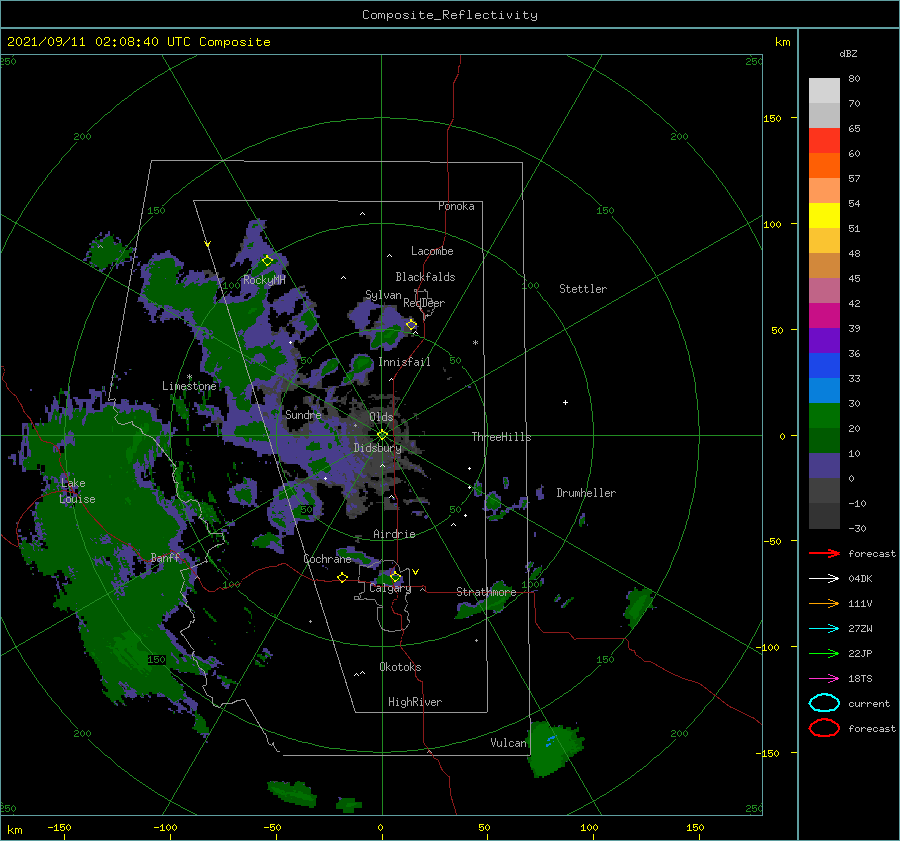This screenshot has height=841, width=900.
Task: Click the Okotoks town label
Action: [x=400, y=667]
